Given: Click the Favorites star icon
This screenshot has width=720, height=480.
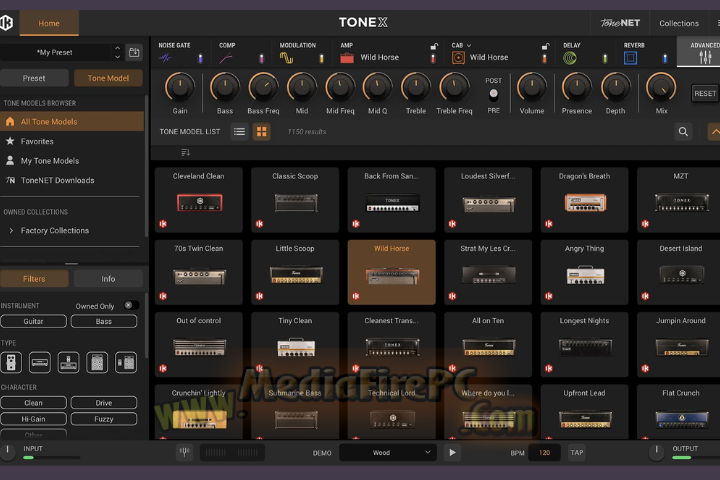Looking at the screenshot, I should [x=10, y=141].
